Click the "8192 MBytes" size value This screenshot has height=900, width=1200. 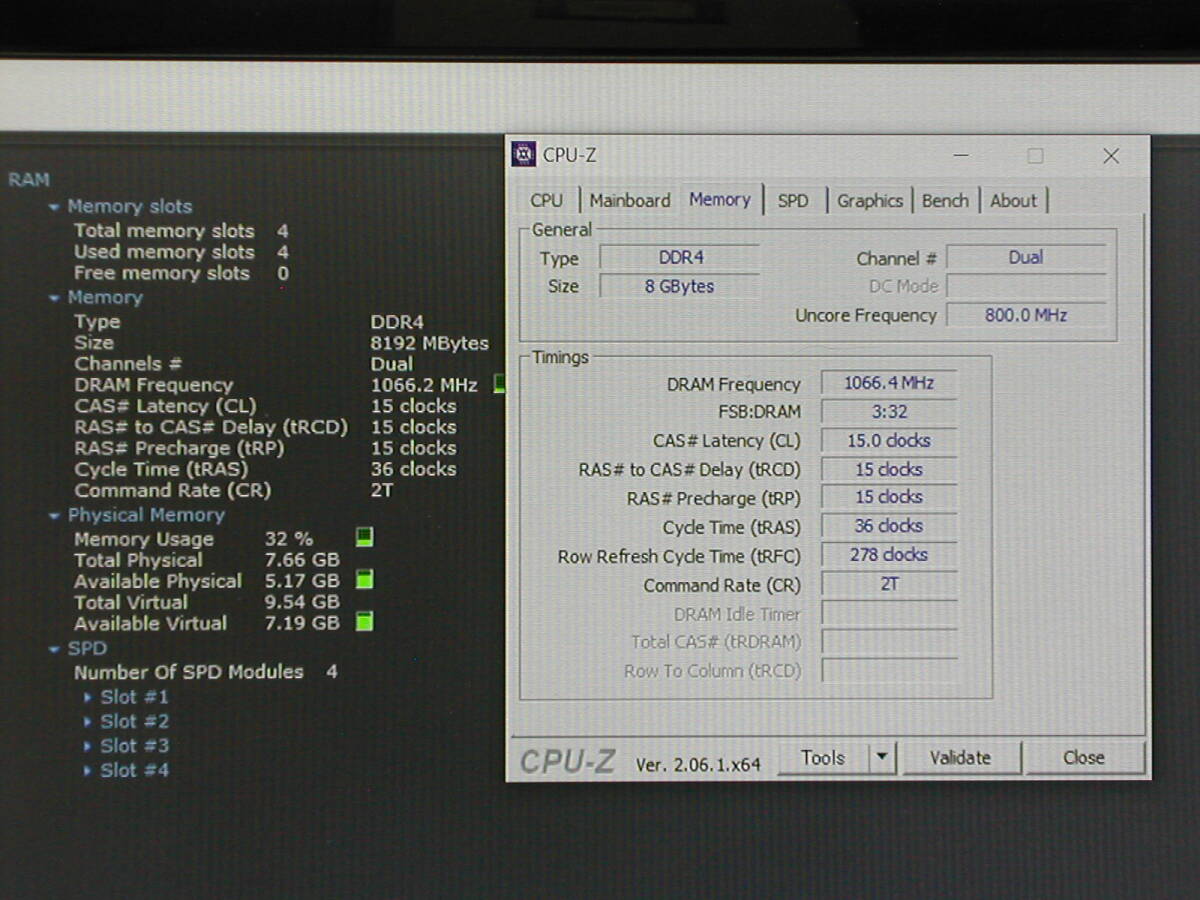[430, 343]
